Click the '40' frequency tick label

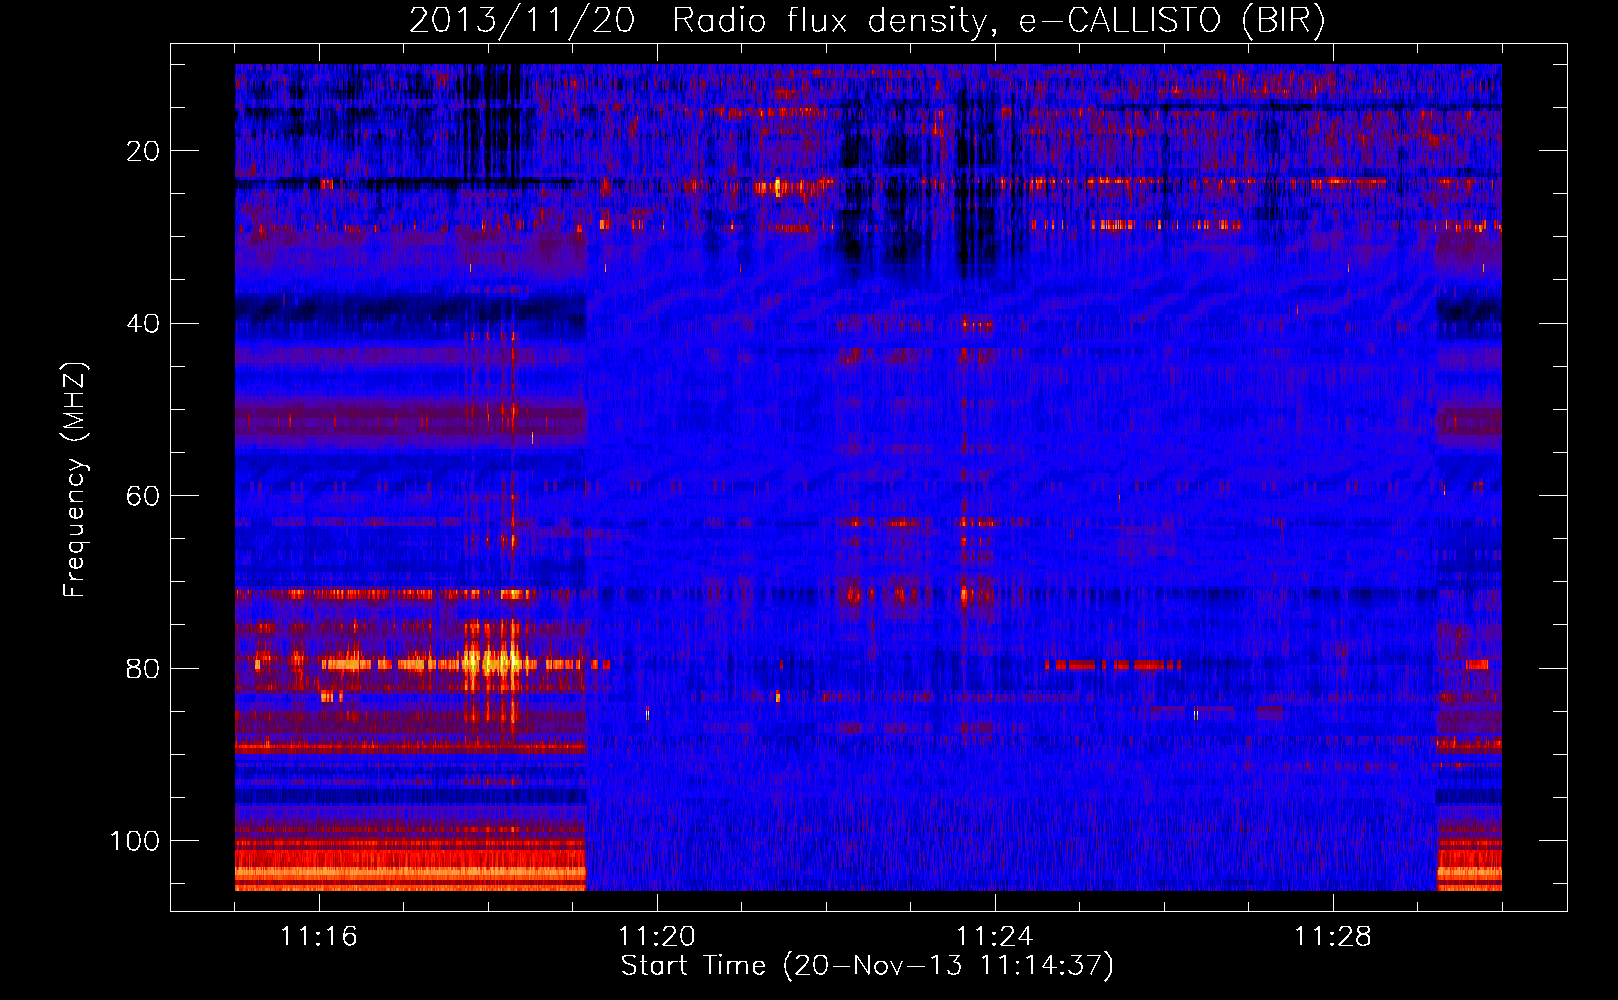tap(143, 324)
